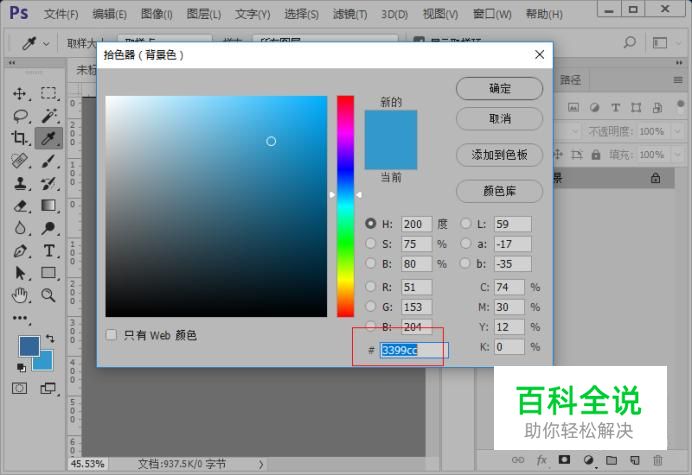Confirm color with 确定 button
Screen dimensions: 692x475
pos(499,88)
